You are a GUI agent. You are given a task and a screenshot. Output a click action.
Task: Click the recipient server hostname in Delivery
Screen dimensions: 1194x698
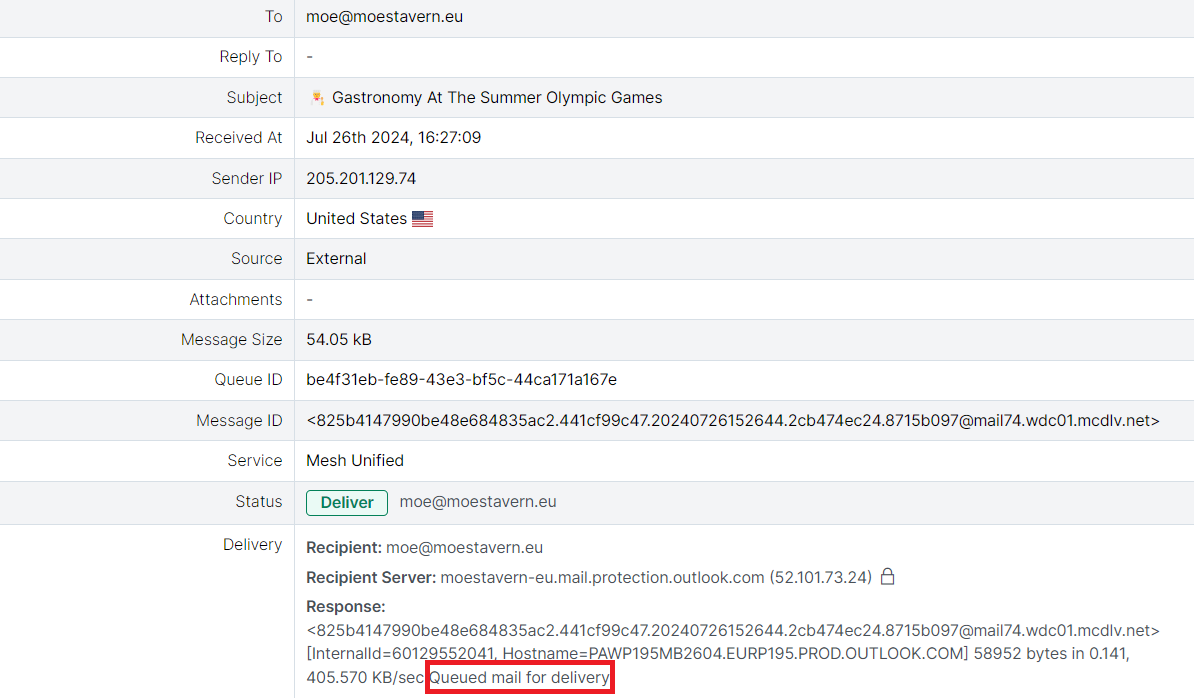click(x=602, y=577)
